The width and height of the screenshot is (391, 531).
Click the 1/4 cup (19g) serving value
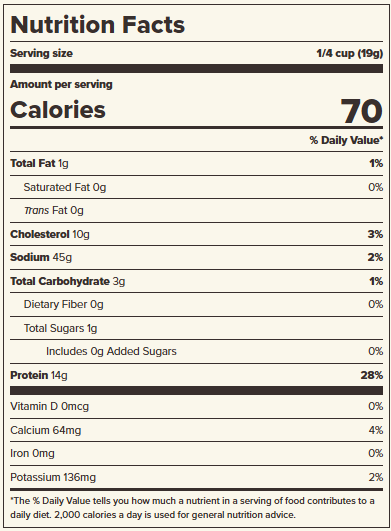pos(350,54)
